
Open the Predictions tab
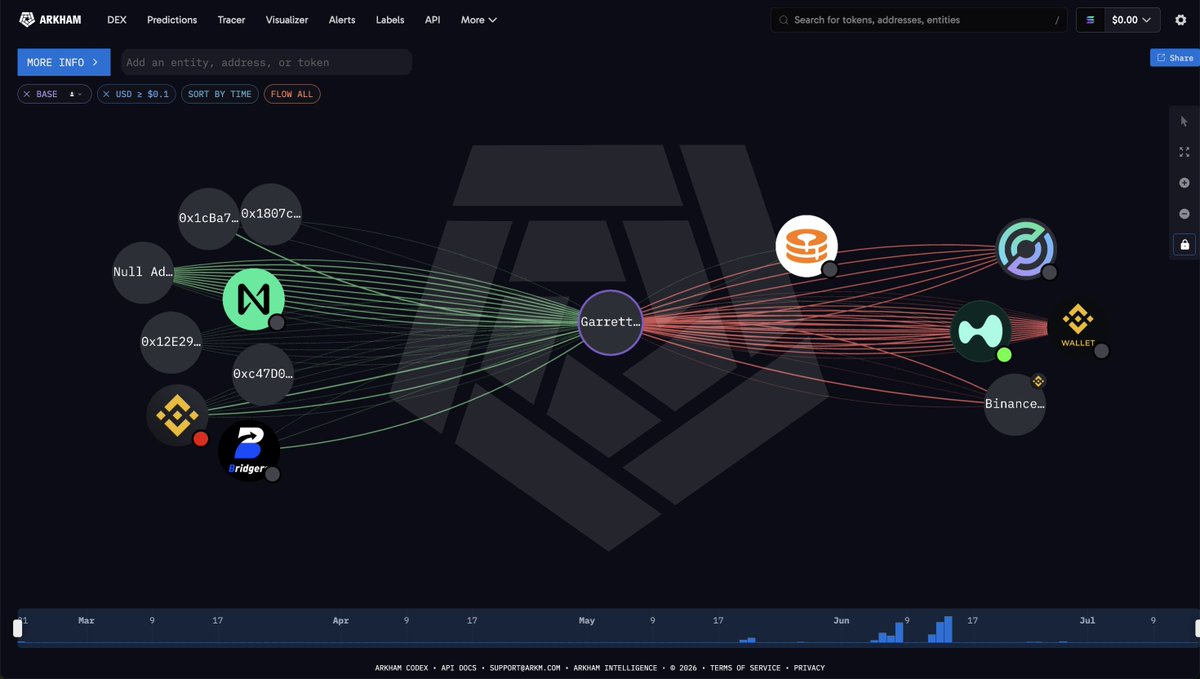[x=172, y=20]
